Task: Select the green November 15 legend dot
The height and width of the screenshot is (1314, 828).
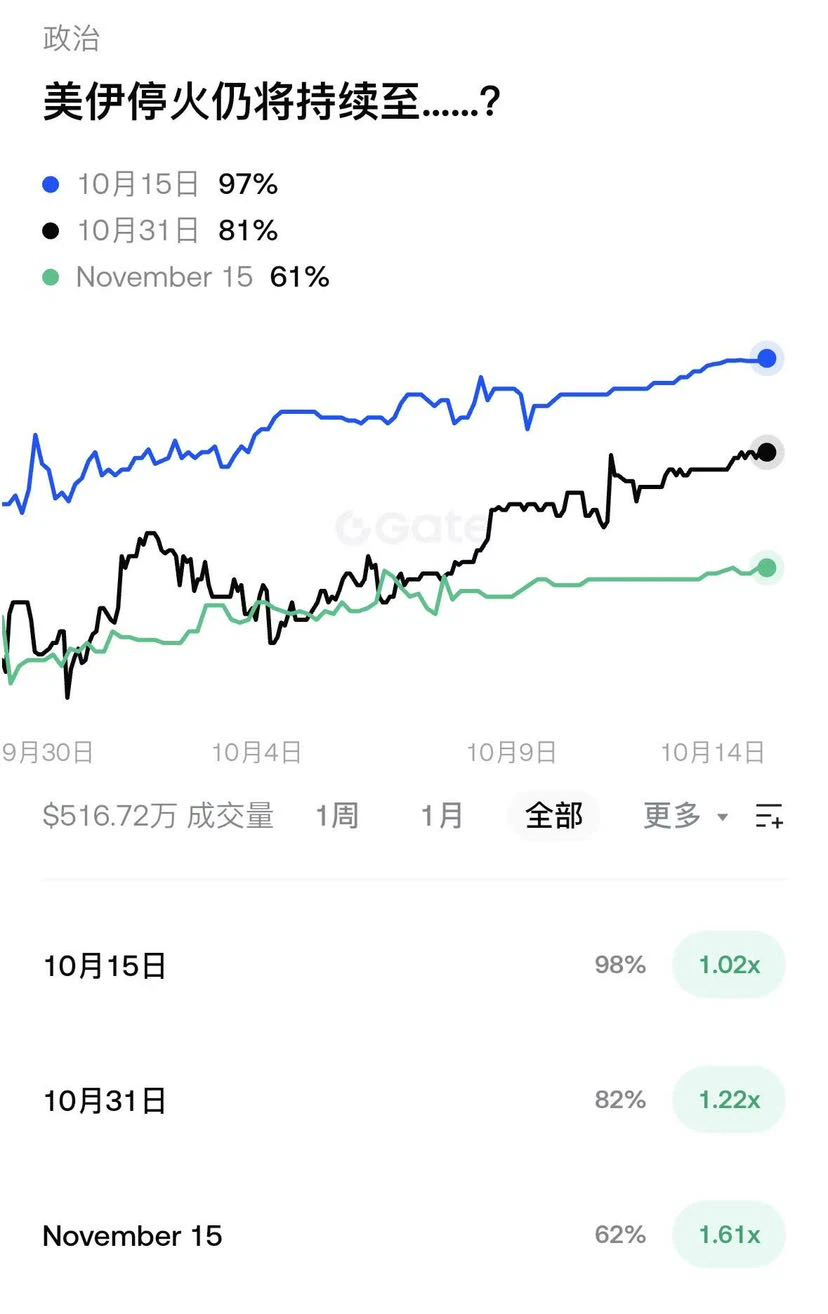Action: pos(52,277)
